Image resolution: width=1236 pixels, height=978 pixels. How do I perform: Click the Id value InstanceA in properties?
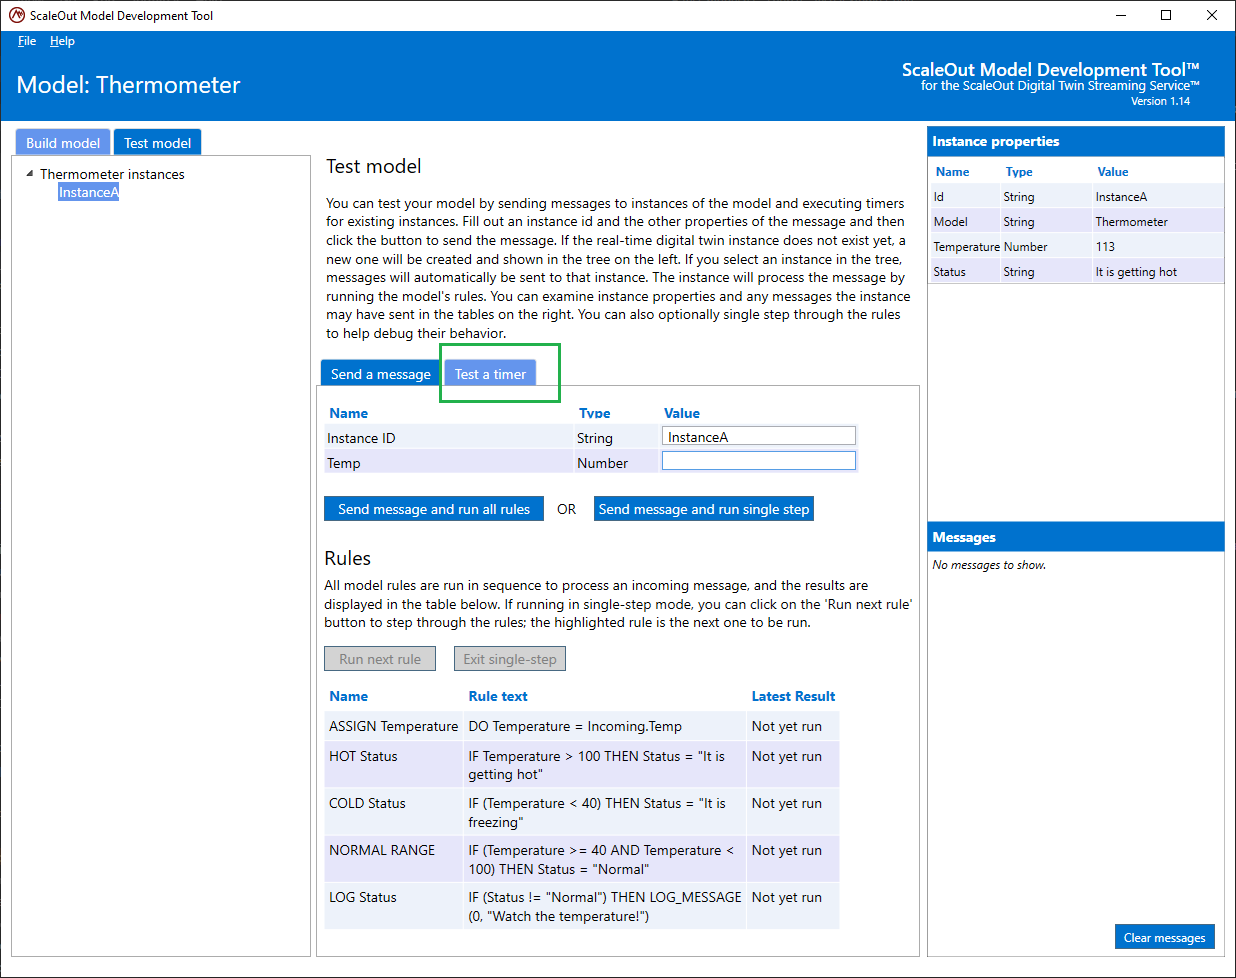point(1121,196)
